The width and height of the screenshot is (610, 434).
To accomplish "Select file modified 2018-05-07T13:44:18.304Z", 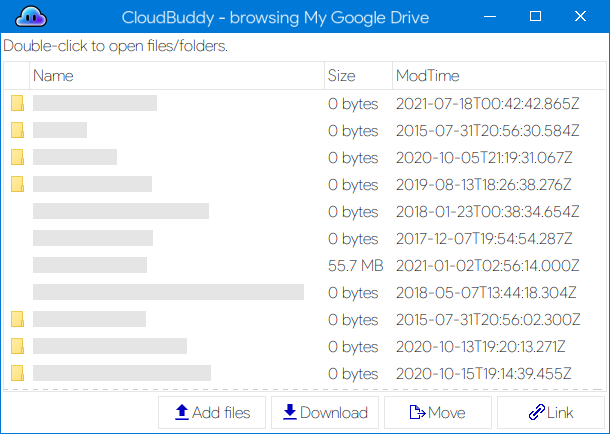I will pyautogui.click(x=305, y=292).
